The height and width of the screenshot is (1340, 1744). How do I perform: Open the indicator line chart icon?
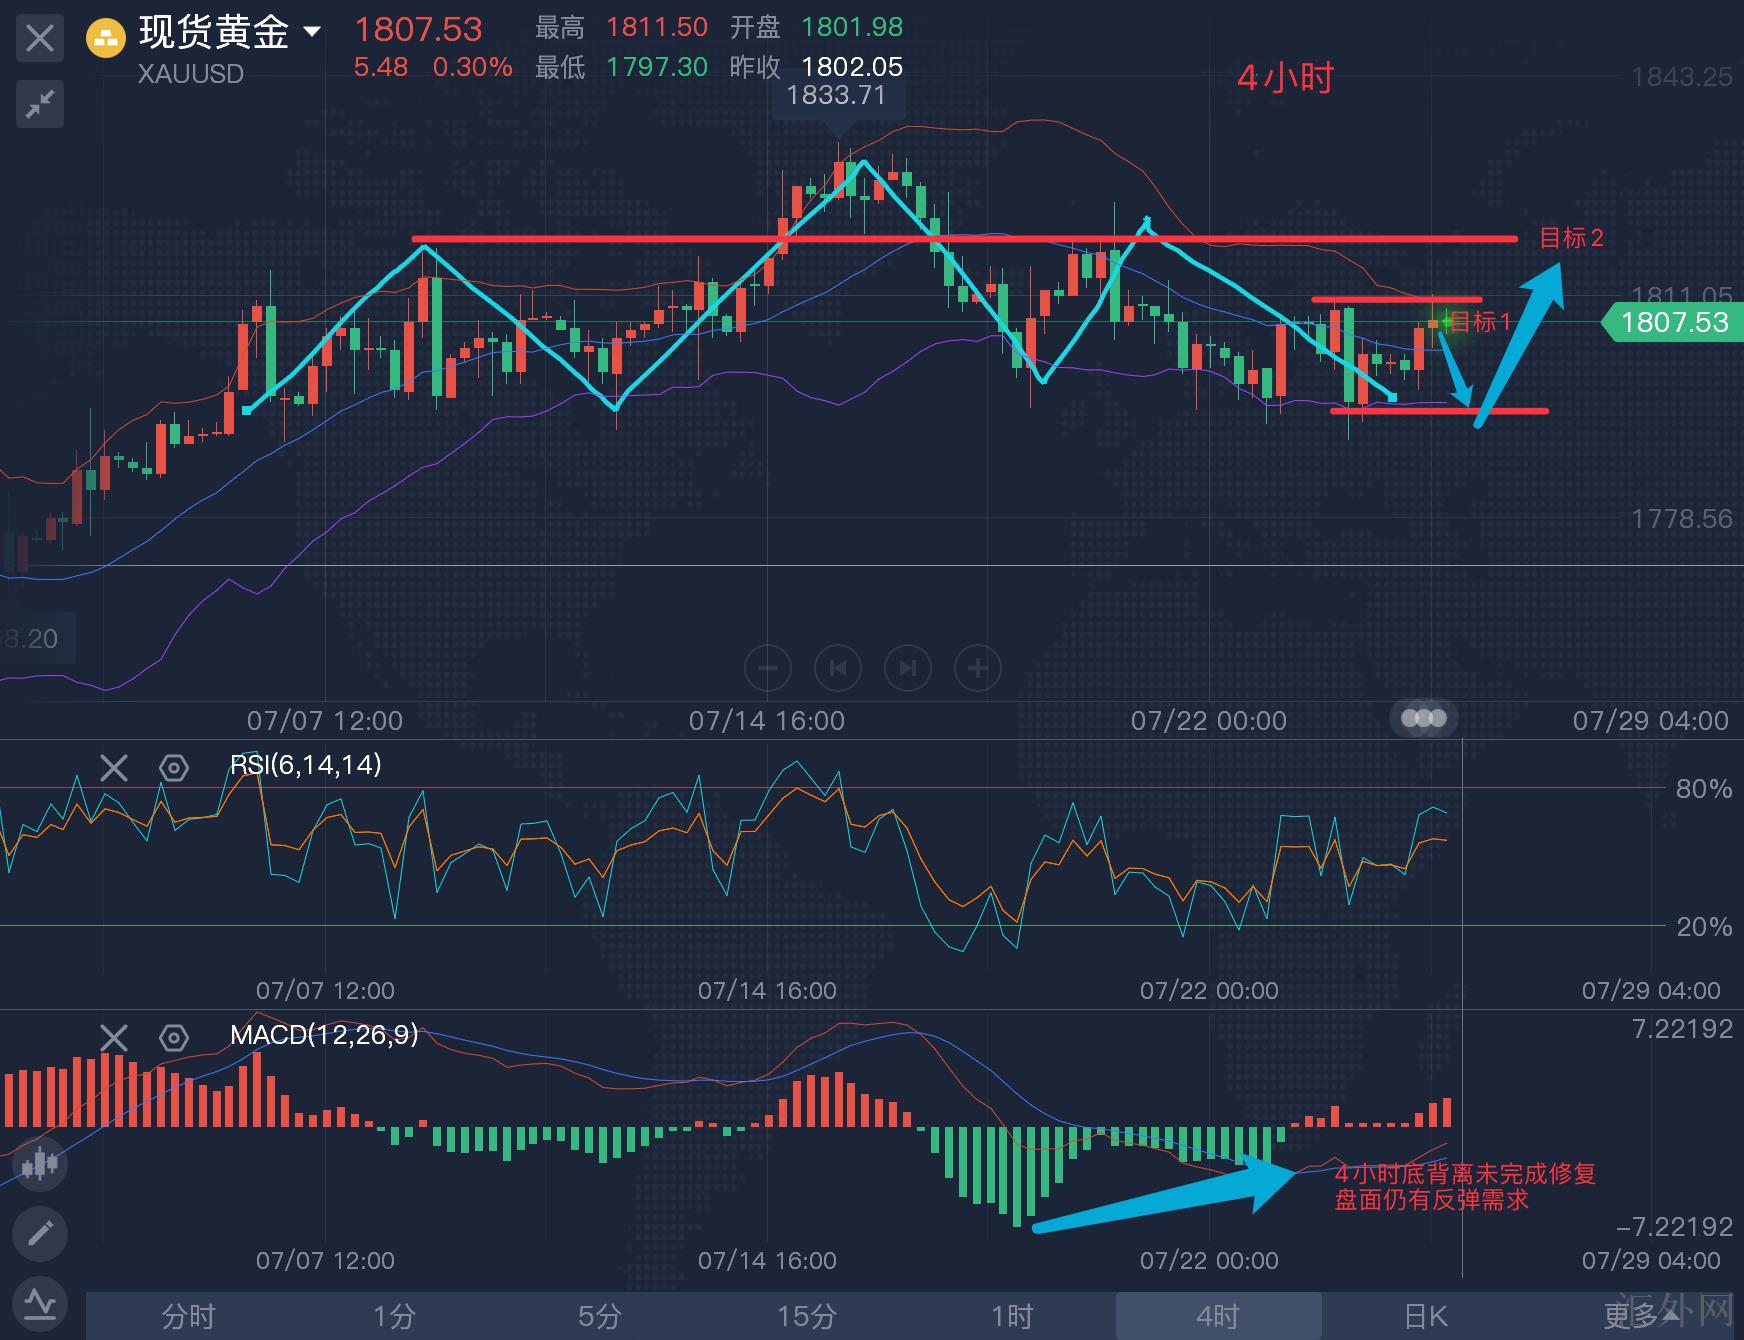pyautogui.click(x=40, y=1304)
